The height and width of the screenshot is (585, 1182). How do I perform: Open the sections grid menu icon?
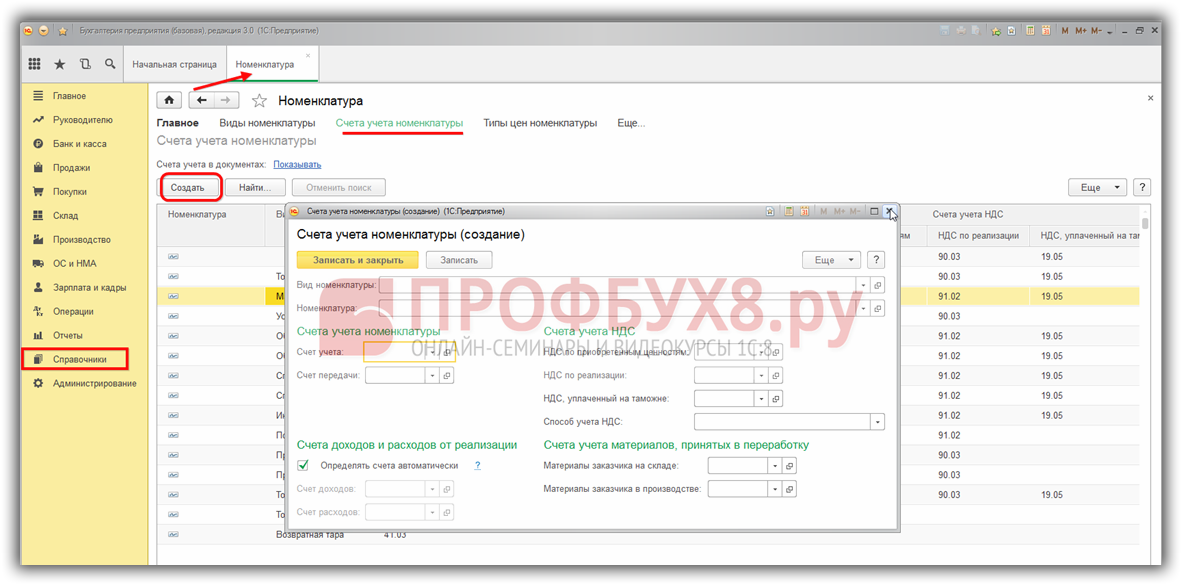click(35, 64)
